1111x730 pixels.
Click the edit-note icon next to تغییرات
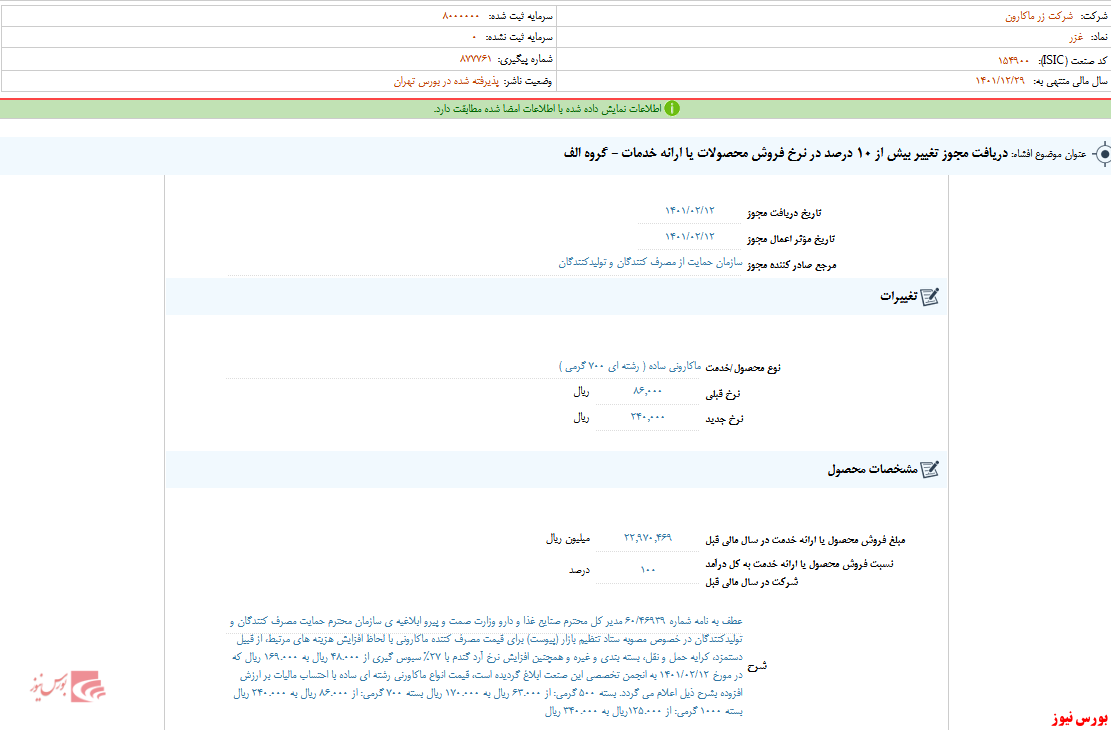pos(929,296)
